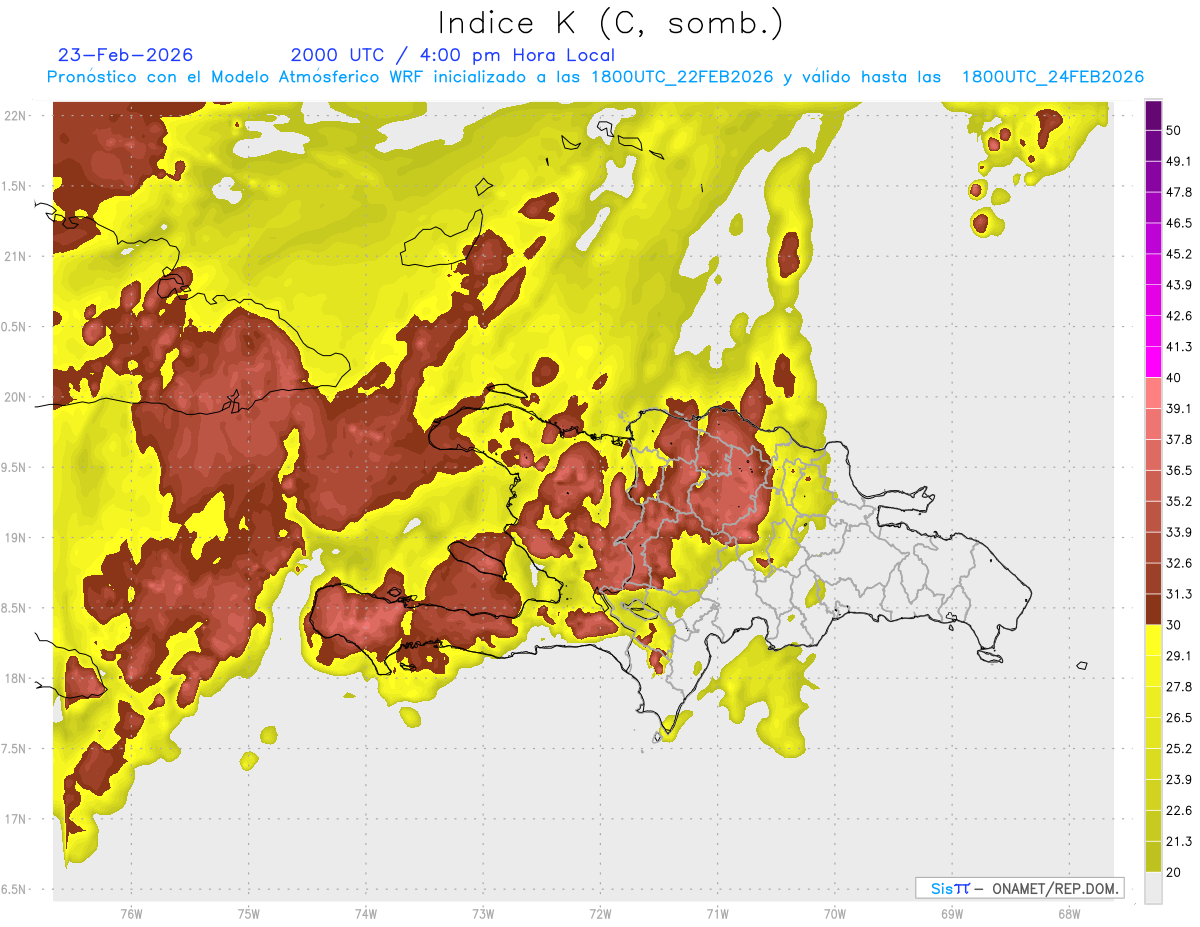Click the '22.6' value on the color scale
Screen dimensions: 1200x927
pos(1179,810)
